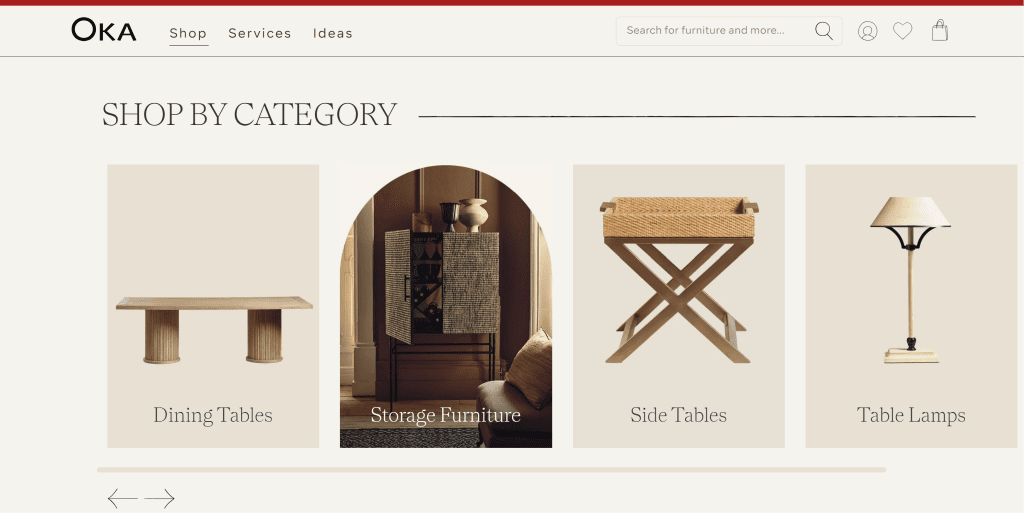Click the storage cabinet photo
This screenshot has height=513, width=1024.
tap(445, 306)
